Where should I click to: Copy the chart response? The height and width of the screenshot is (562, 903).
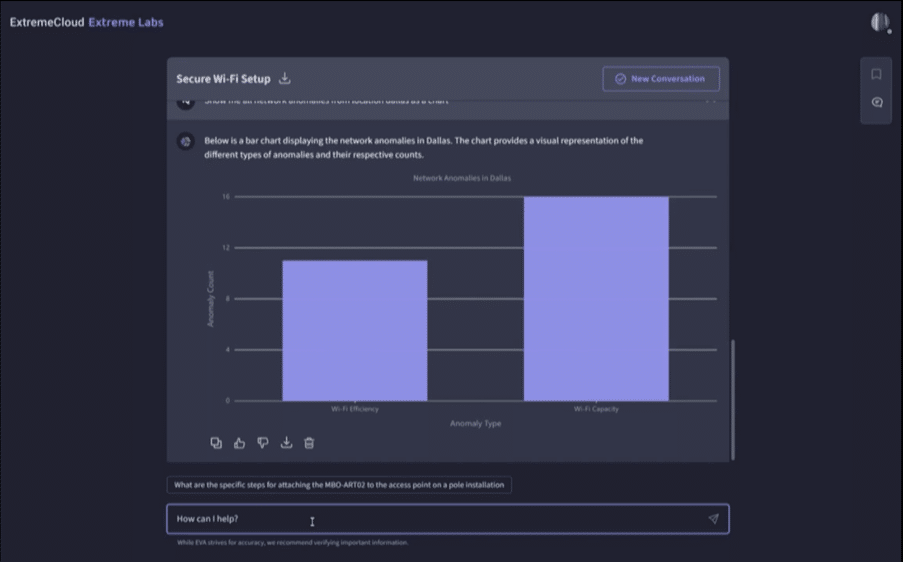click(216, 443)
